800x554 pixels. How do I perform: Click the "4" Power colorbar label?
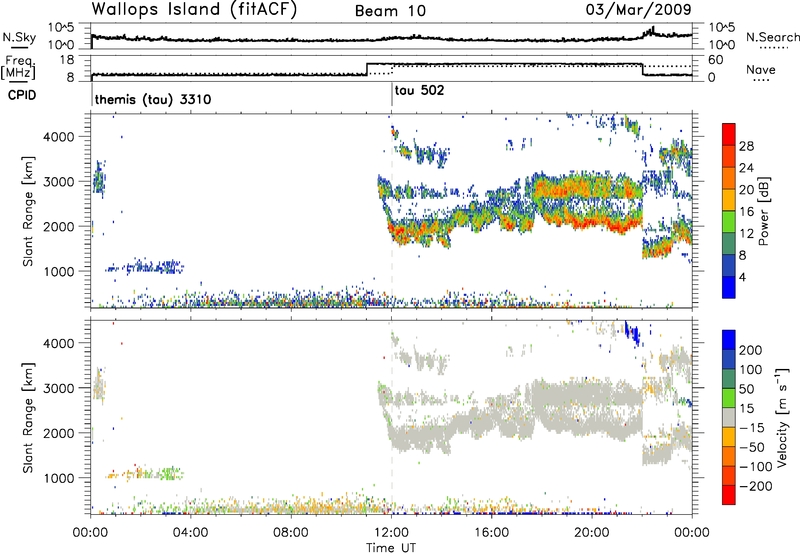point(743,278)
